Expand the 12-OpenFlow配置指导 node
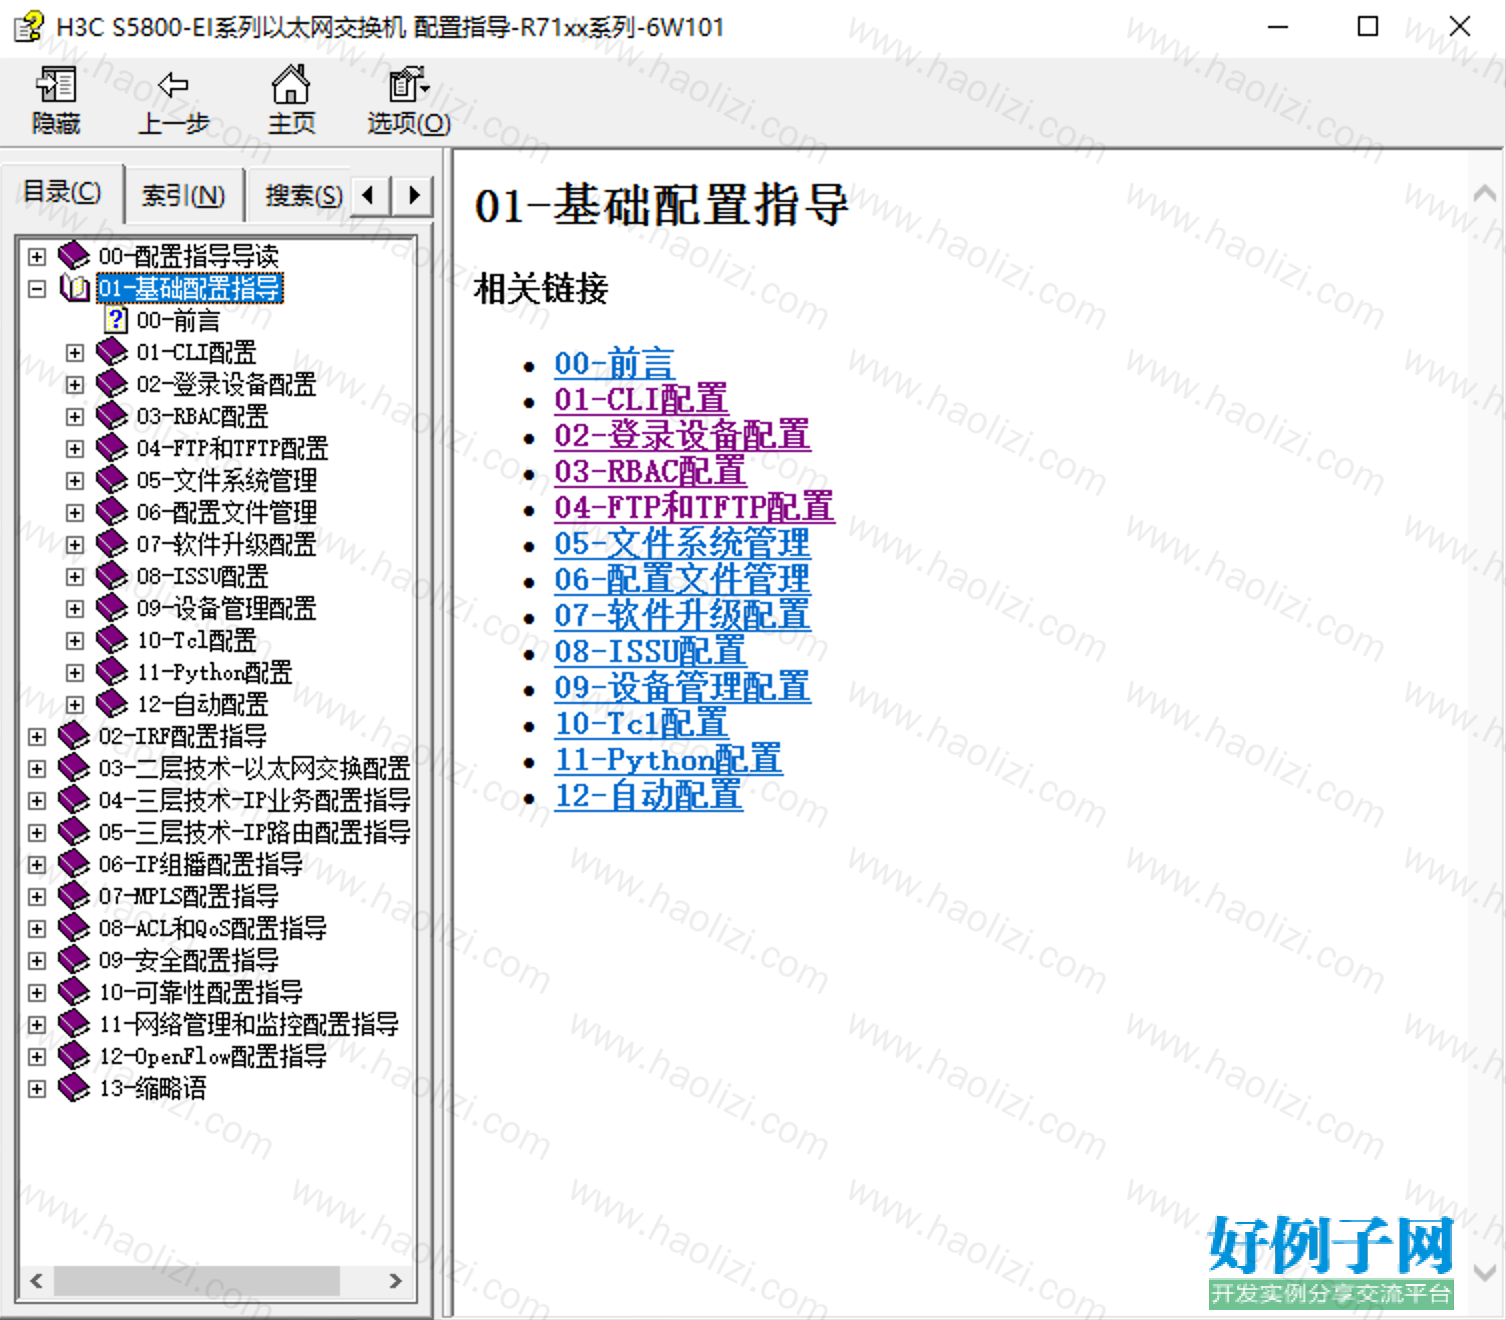Image resolution: width=1506 pixels, height=1320 pixels. pyautogui.click(x=37, y=1057)
